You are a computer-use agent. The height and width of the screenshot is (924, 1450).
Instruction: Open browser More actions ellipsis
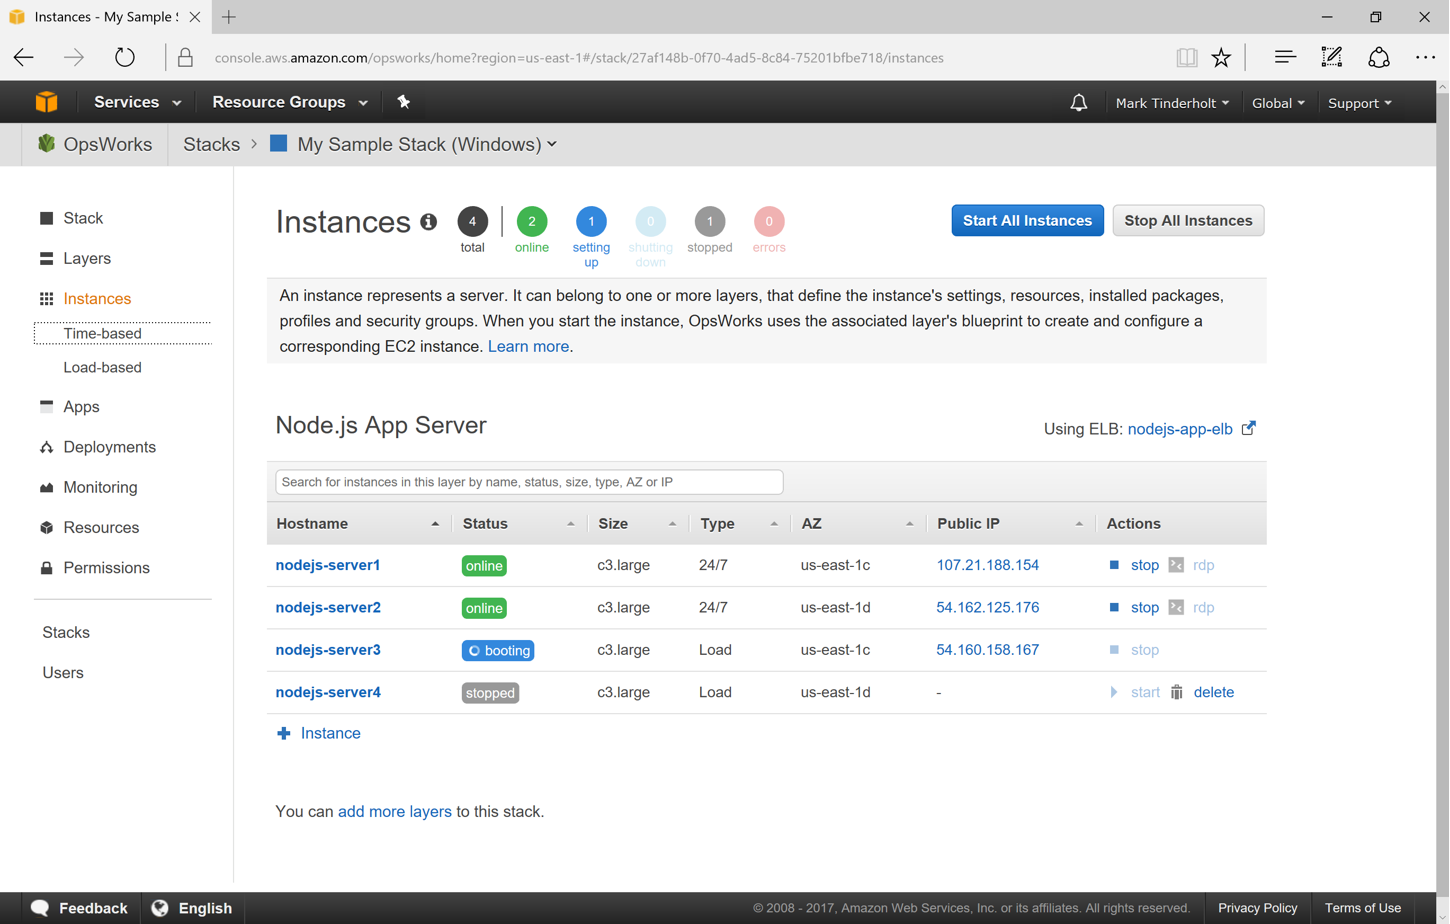[1425, 57]
